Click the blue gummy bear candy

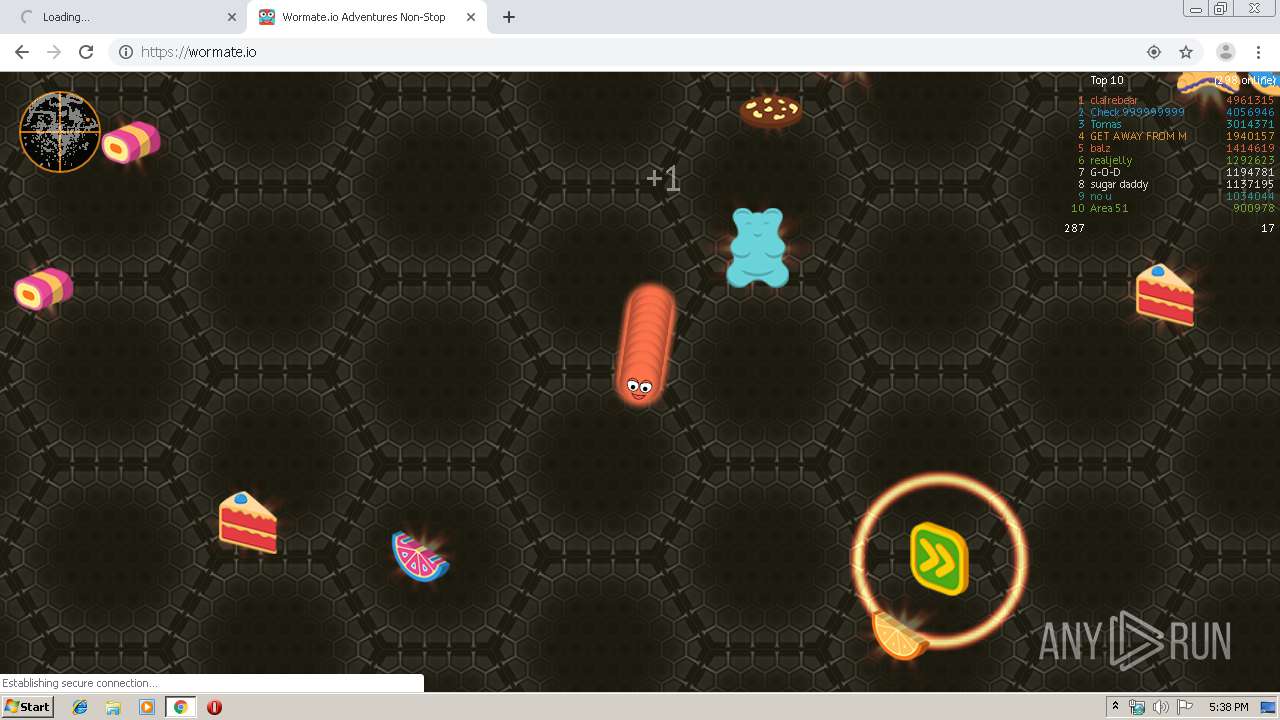pos(757,248)
